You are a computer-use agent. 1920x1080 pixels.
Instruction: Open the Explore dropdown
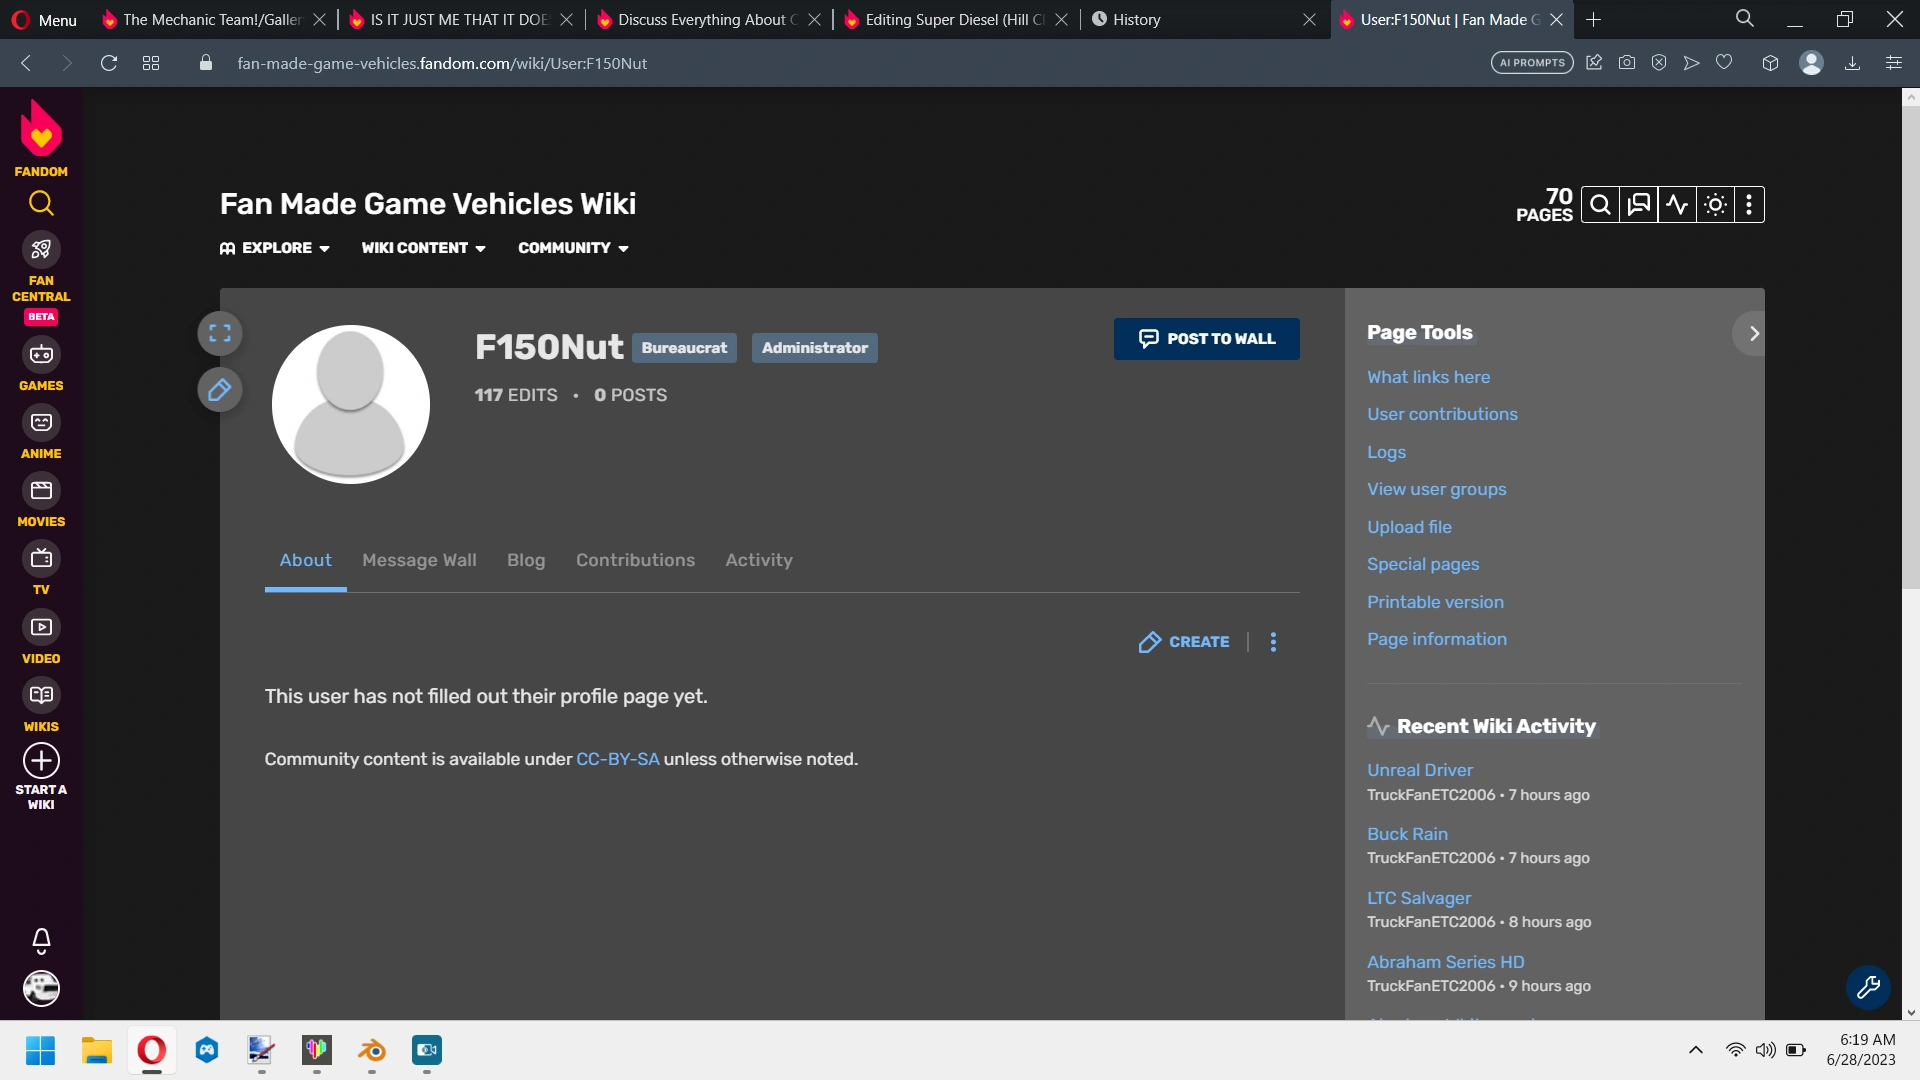coord(274,248)
